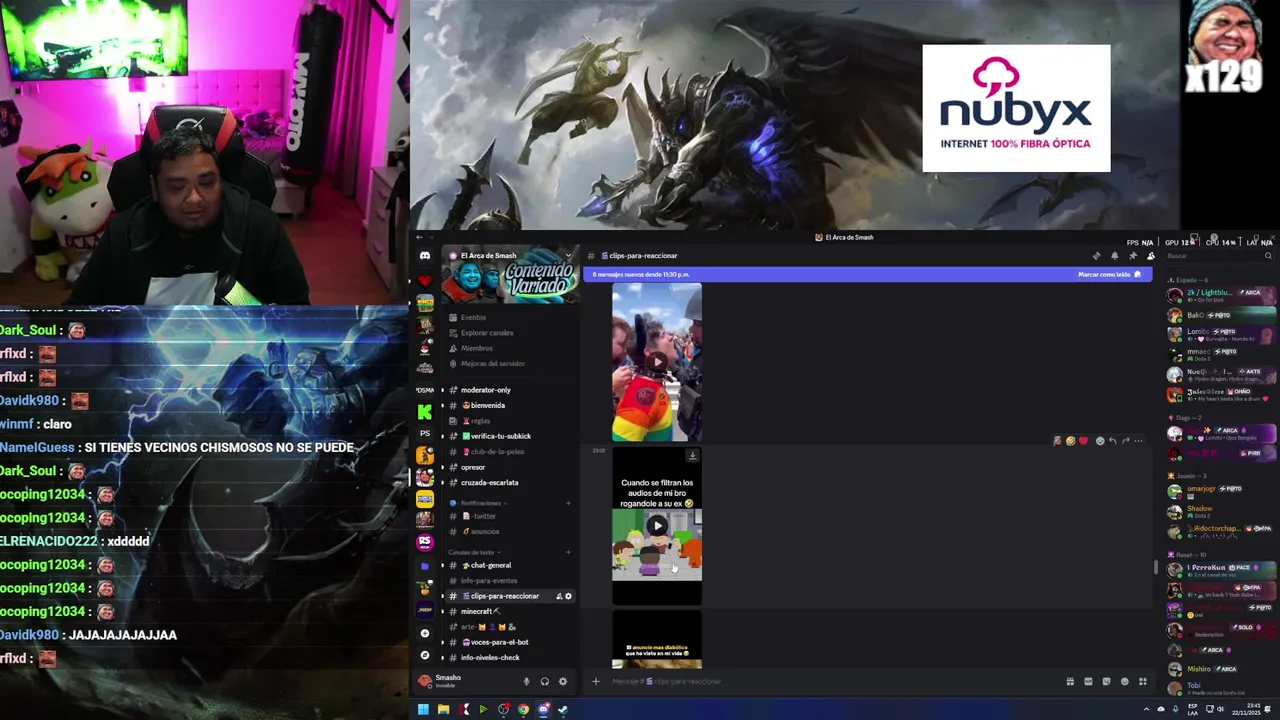Collapse Canales de texto category
The width and height of the screenshot is (1280, 720).
click(x=475, y=552)
